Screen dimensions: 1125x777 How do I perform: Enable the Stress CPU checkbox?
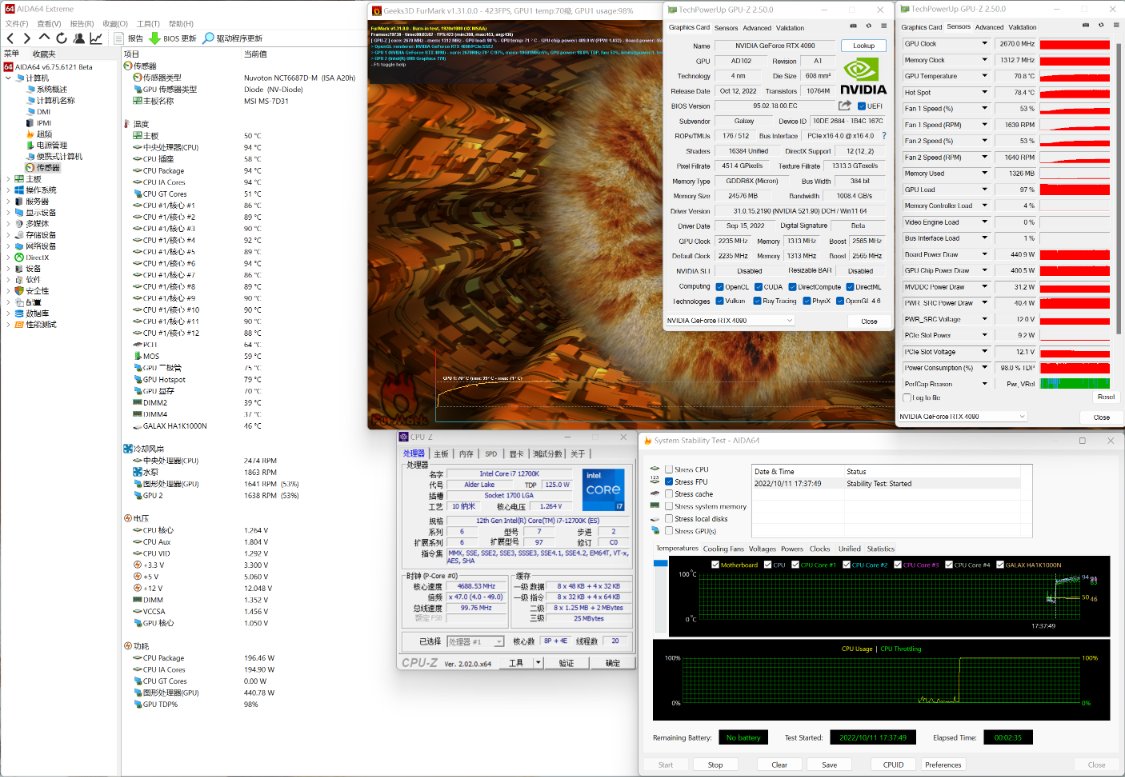[669, 469]
